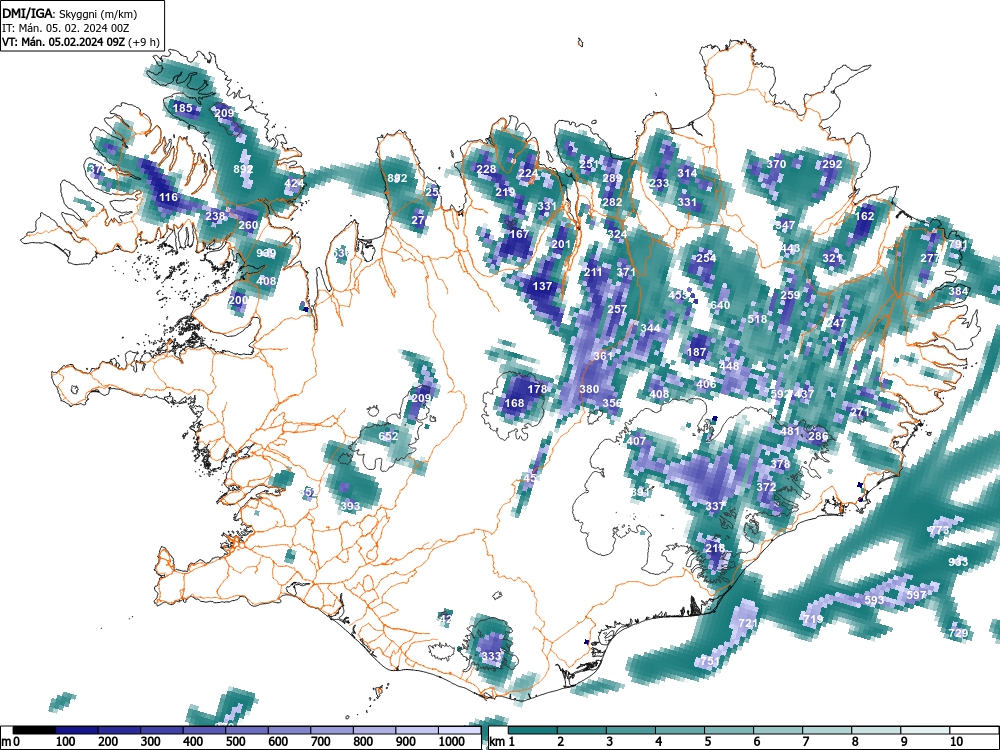Select the map value '251'
1000x750 pixels.
pyautogui.click(x=589, y=164)
